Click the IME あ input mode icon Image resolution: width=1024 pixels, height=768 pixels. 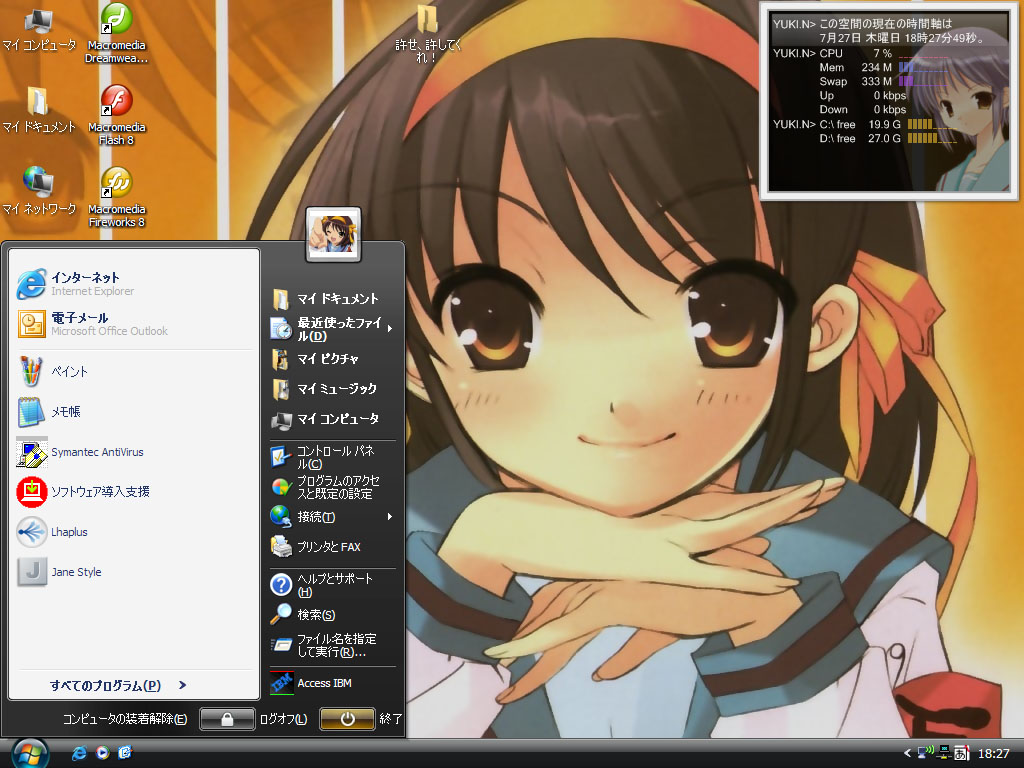961,753
